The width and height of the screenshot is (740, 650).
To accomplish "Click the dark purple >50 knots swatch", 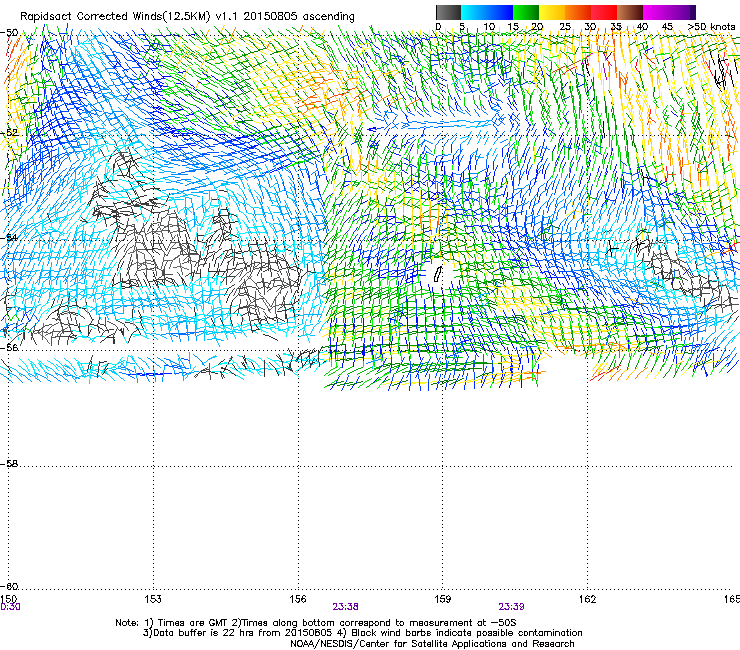I will pyautogui.click(x=693, y=12).
